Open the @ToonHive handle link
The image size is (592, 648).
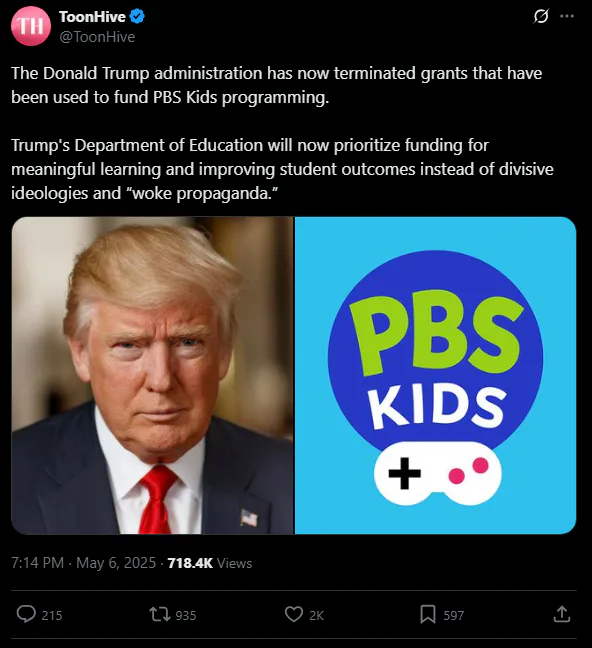click(97, 37)
